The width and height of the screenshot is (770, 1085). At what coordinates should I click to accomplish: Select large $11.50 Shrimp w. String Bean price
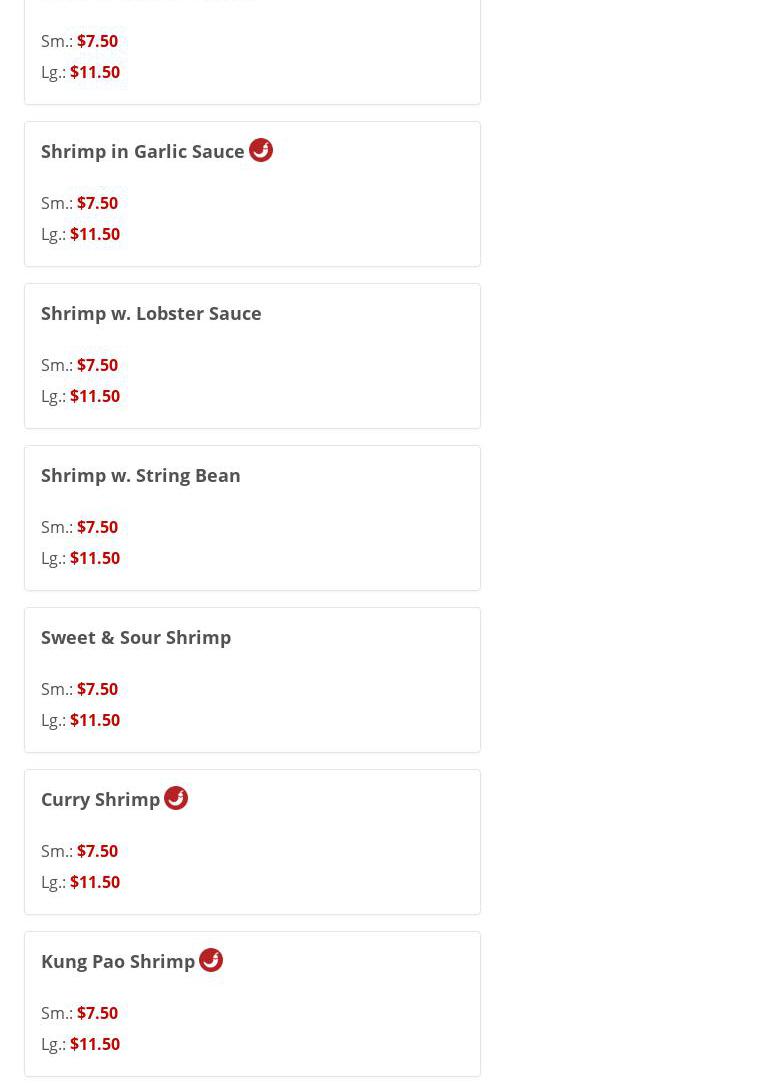(95, 558)
